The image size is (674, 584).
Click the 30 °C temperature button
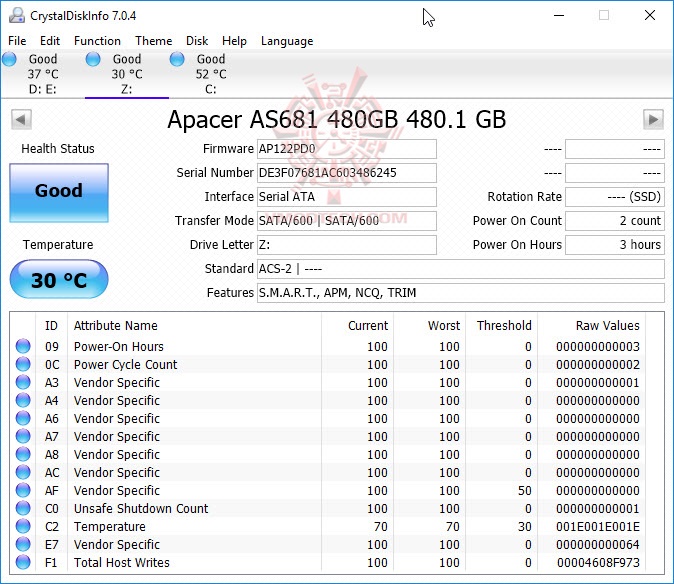tap(58, 280)
